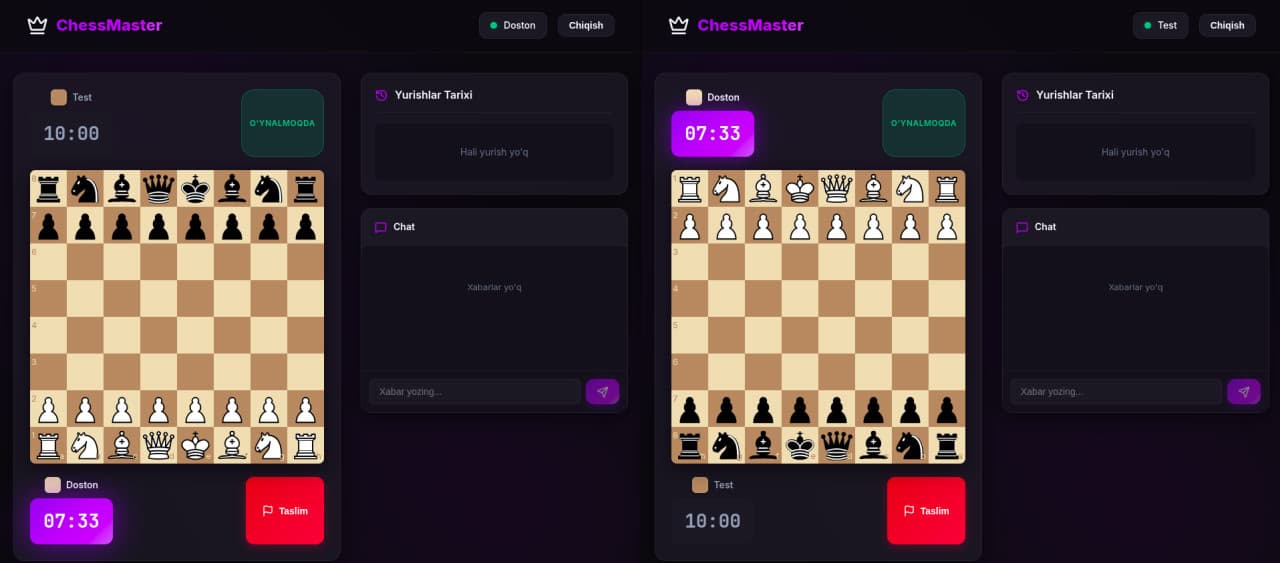Click the red Taslim button in right window
Viewport: 1280px width, 563px height.
[x=926, y=510]
